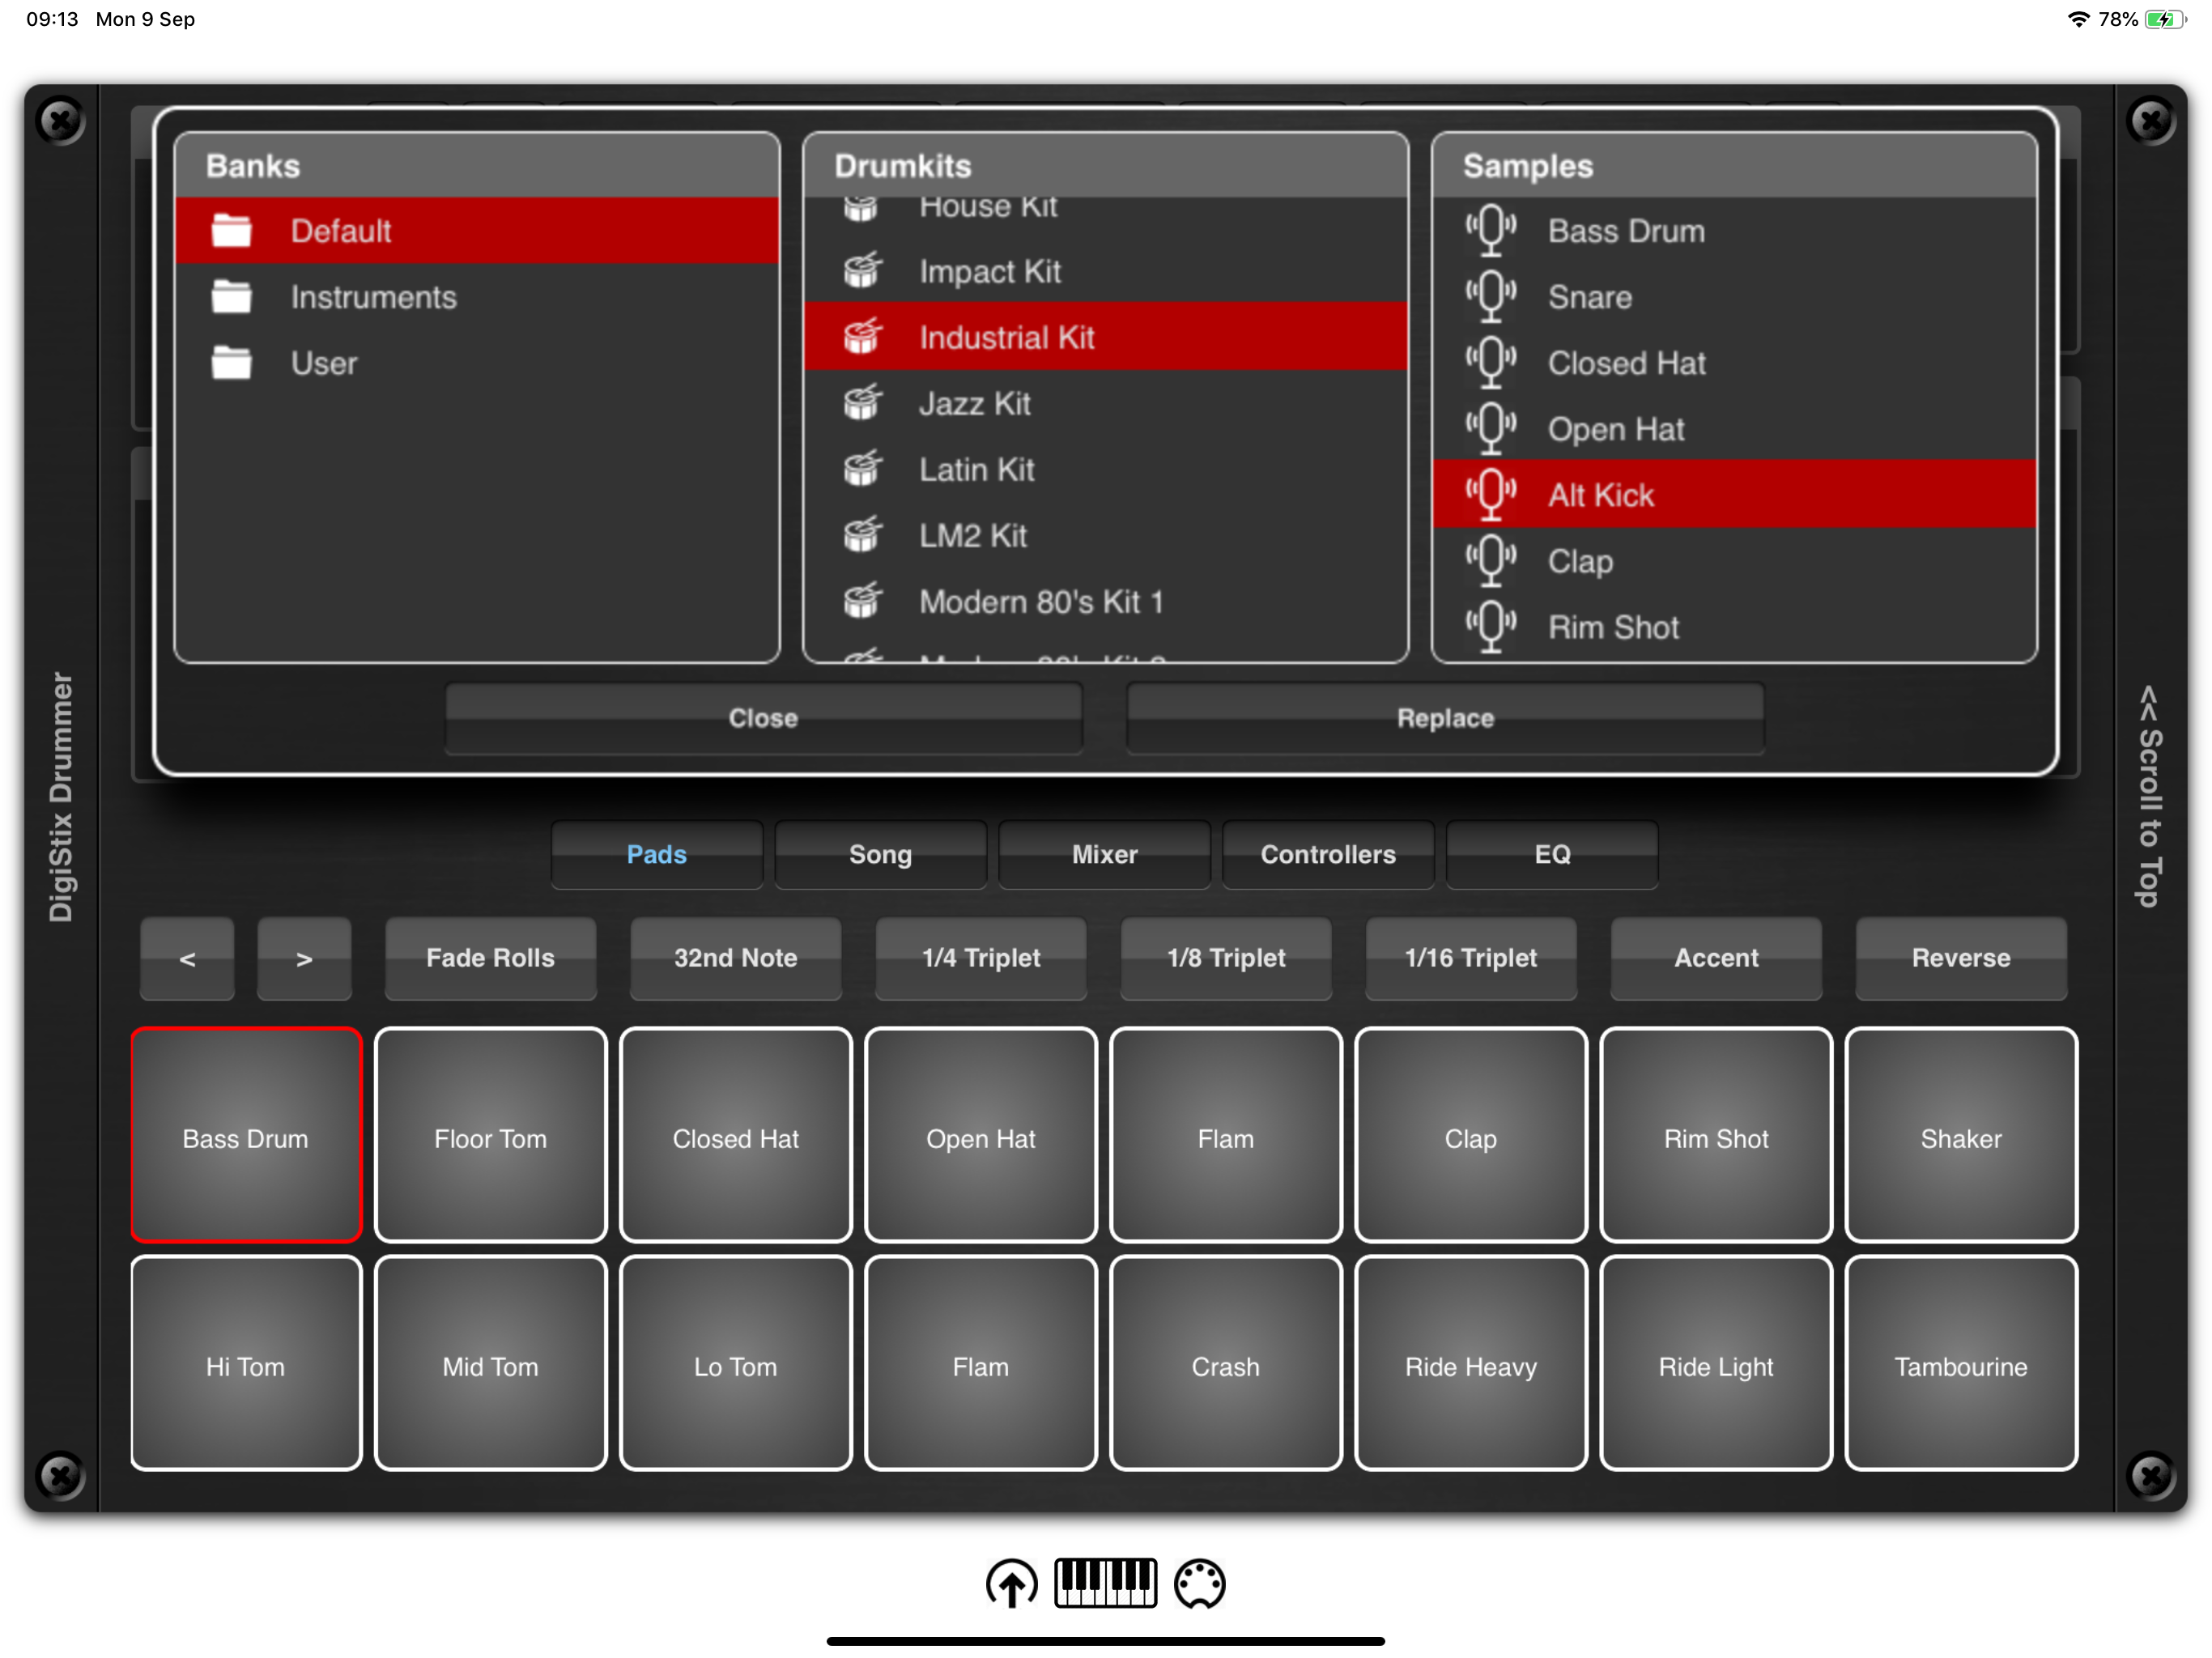Tap the Crash drum pad
The height and width of the screenshot is (1658, 2212).
[x=1225, y=1365]
